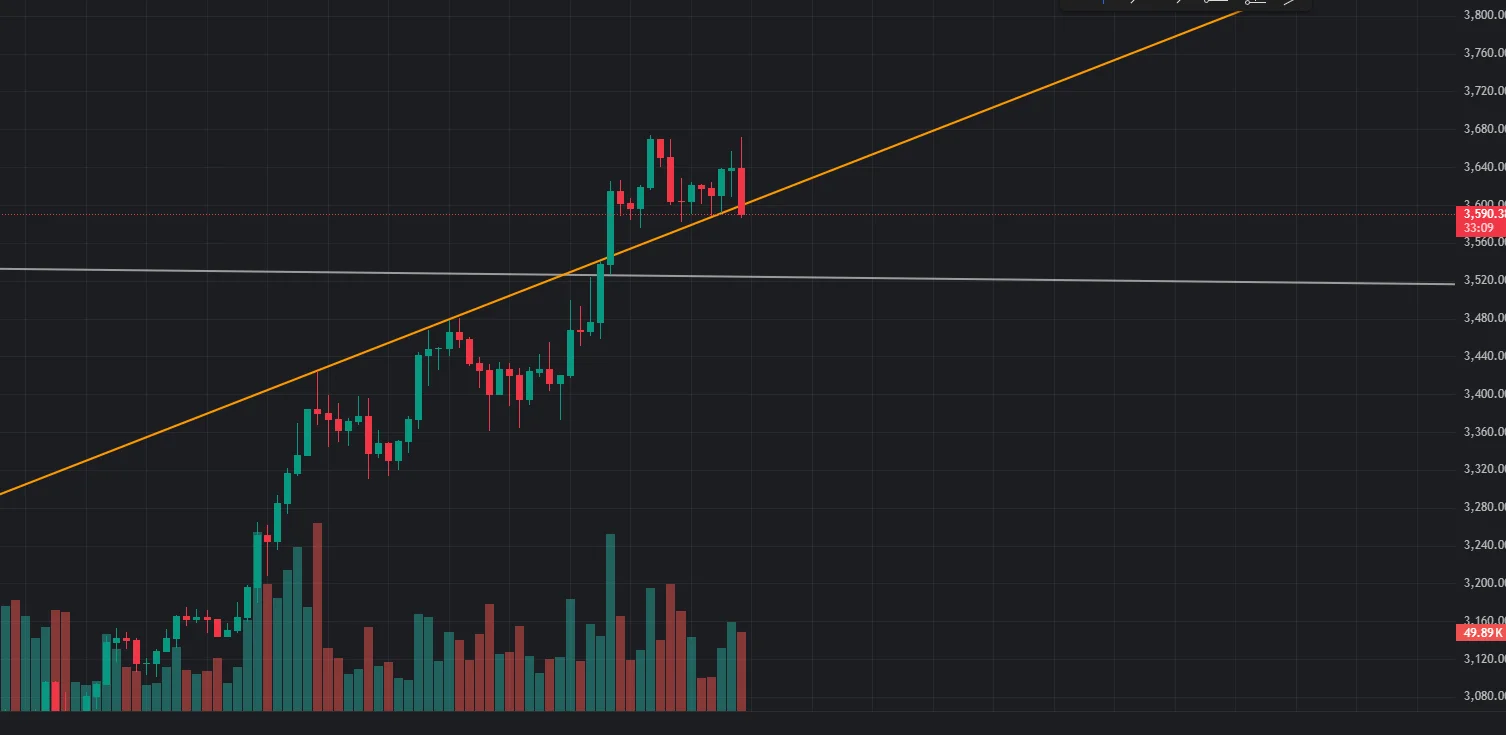Click the 3,120.00 price axis label

(x=1483, y=659)
